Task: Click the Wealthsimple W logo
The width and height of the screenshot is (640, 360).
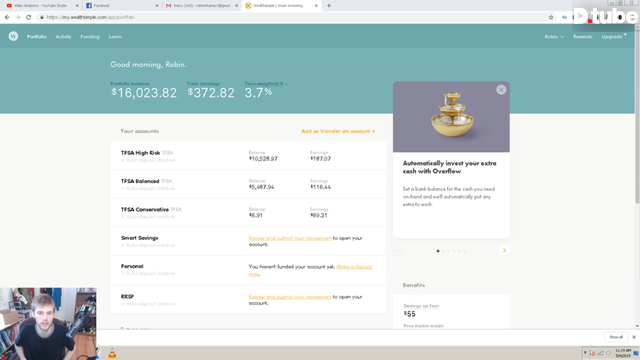Action: click(13, 36)
